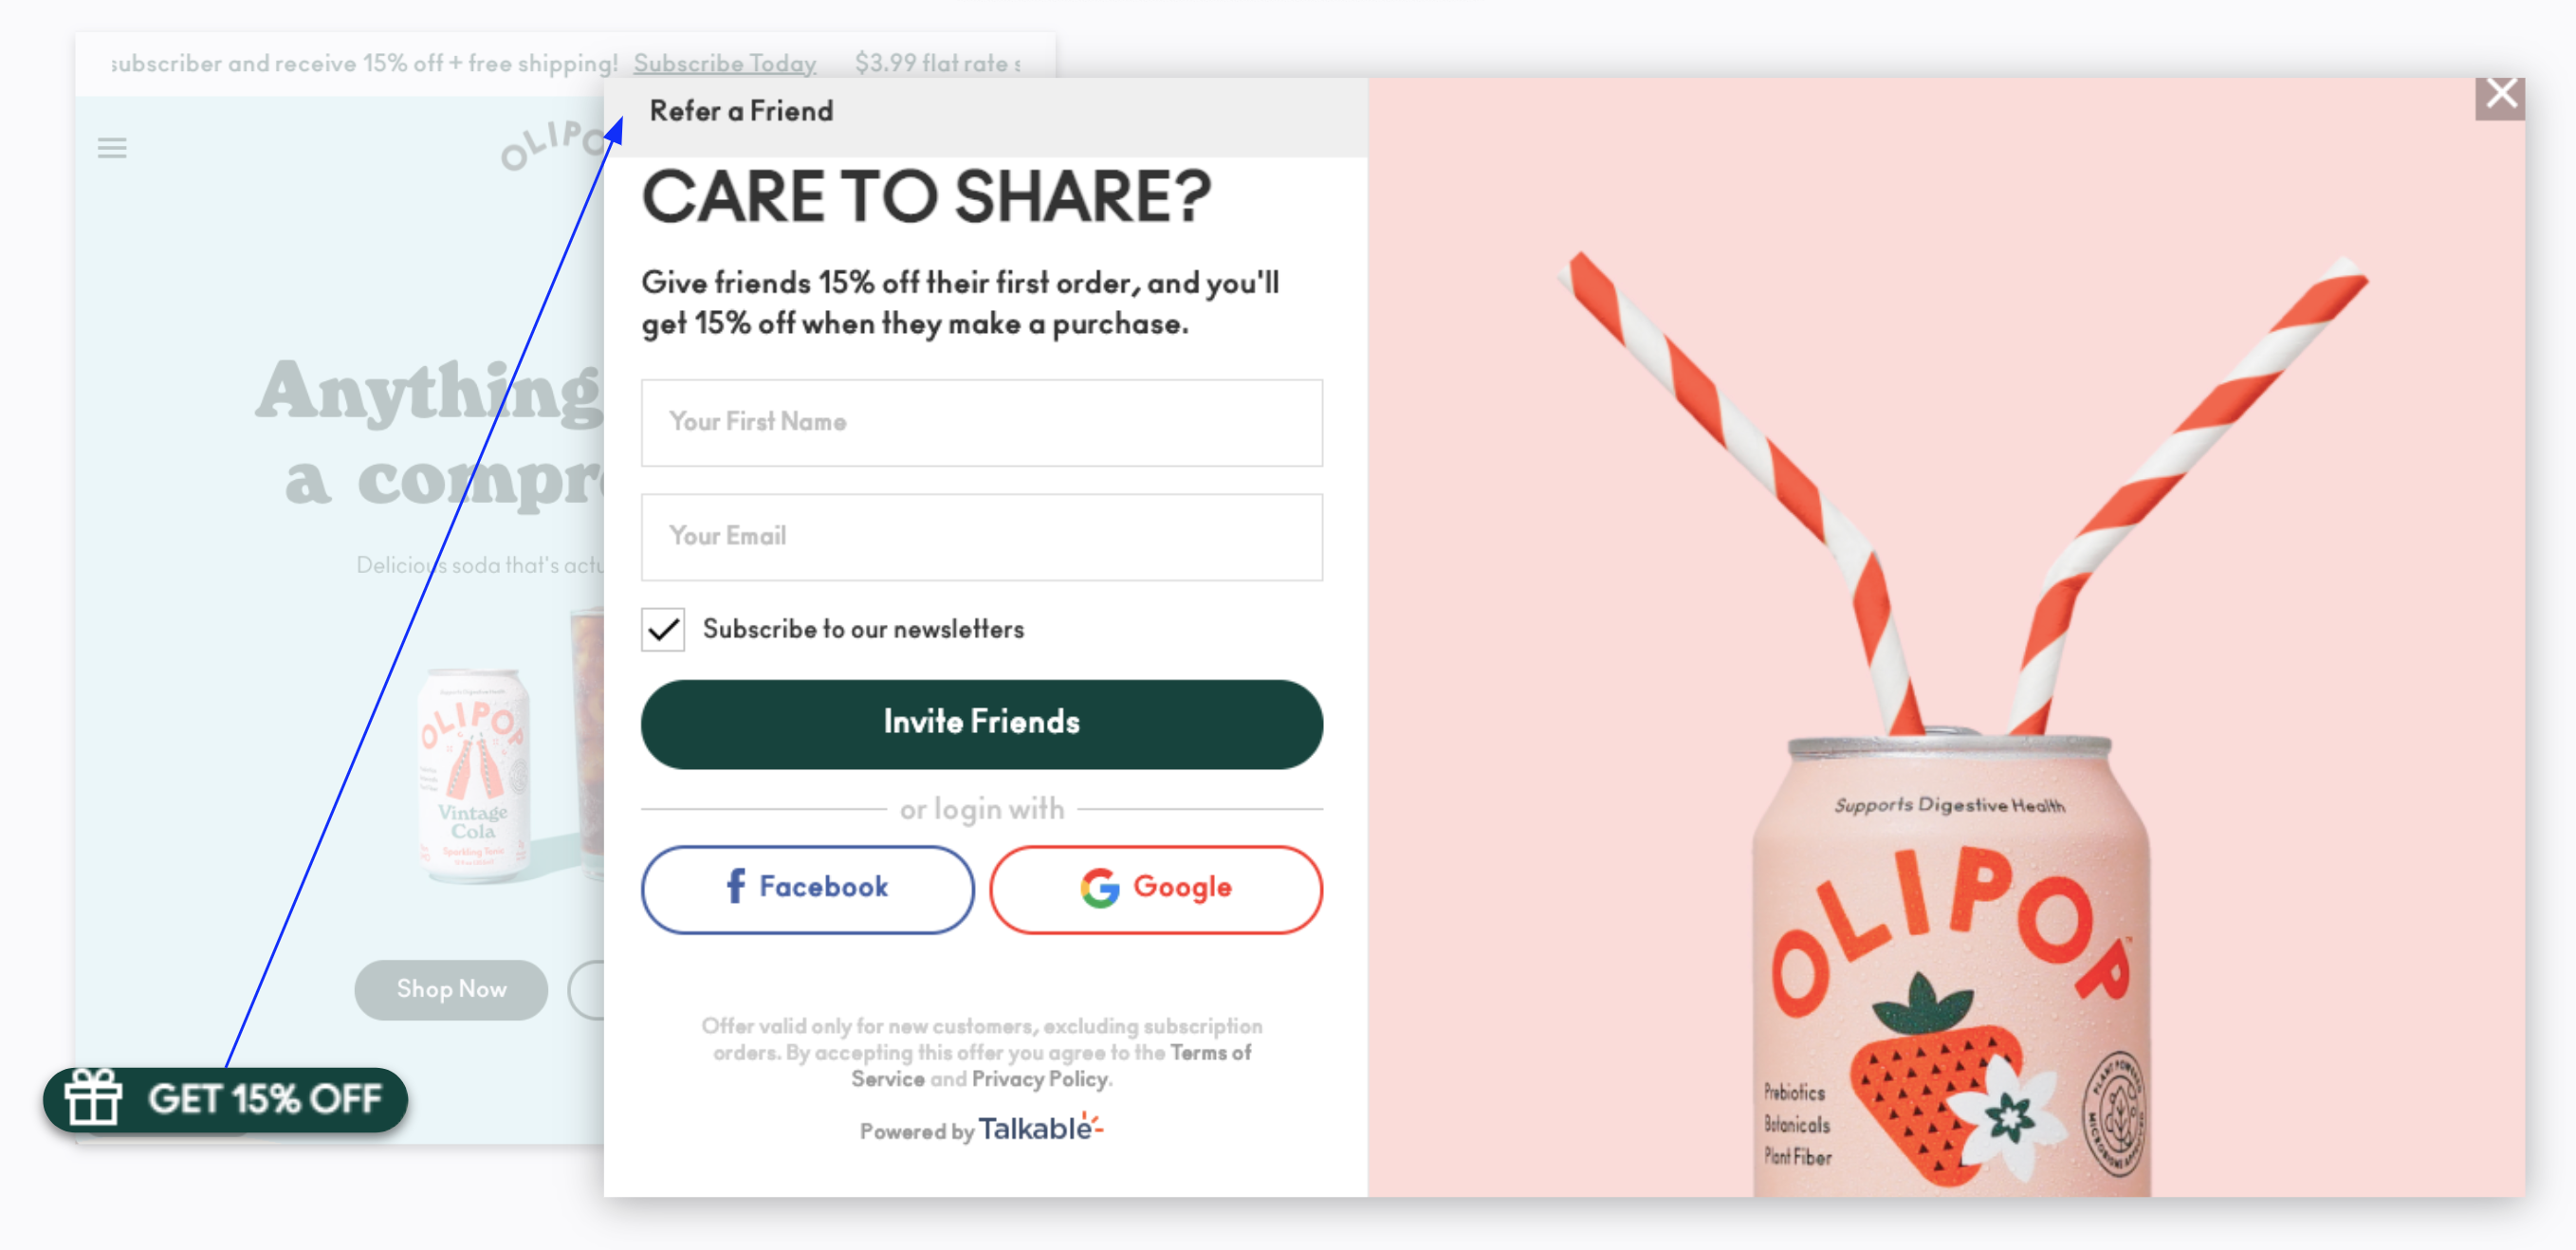Click the Olipop logo in the header
This screenshot has width=2576, height=1250.
[x=553, y=146]
